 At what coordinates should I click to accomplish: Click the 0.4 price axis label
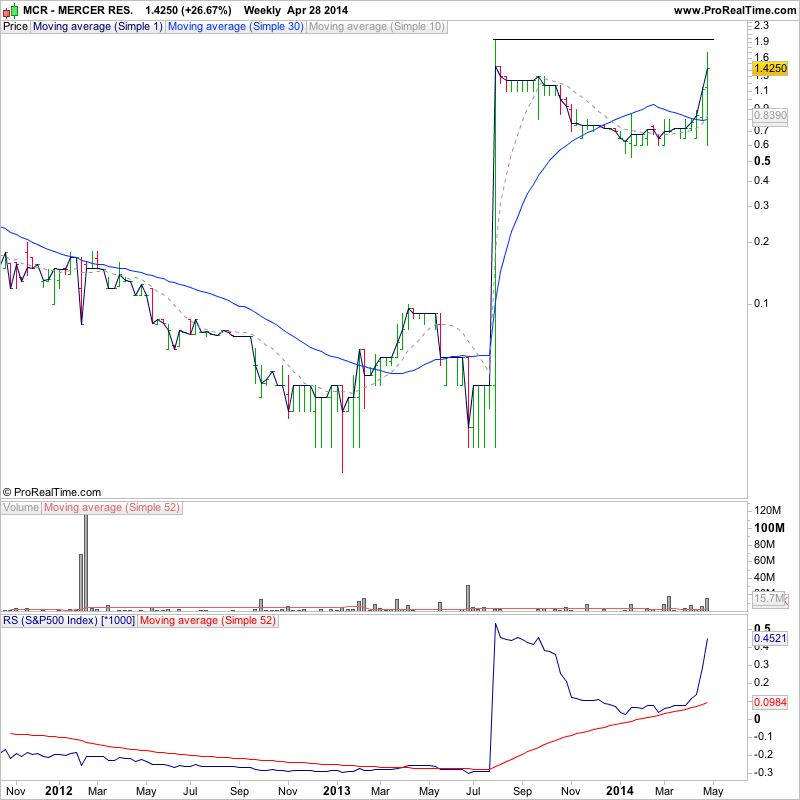point(761,180)
